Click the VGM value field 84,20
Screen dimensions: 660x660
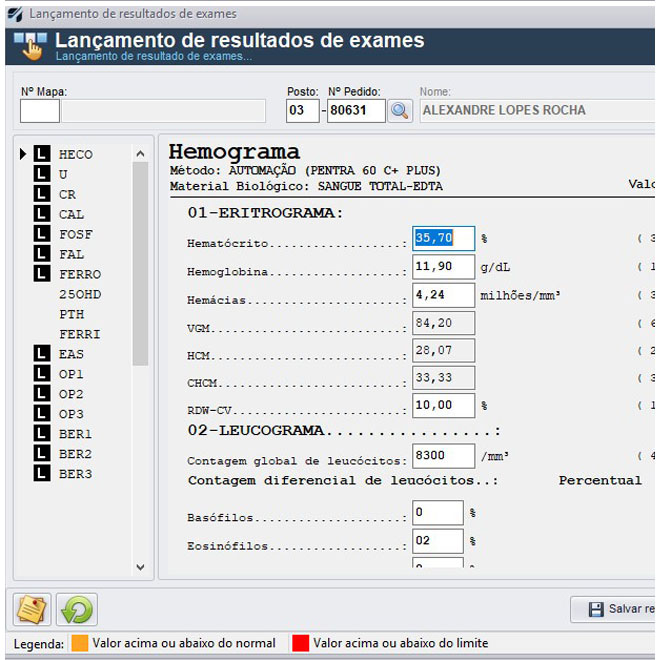[444, 323]
